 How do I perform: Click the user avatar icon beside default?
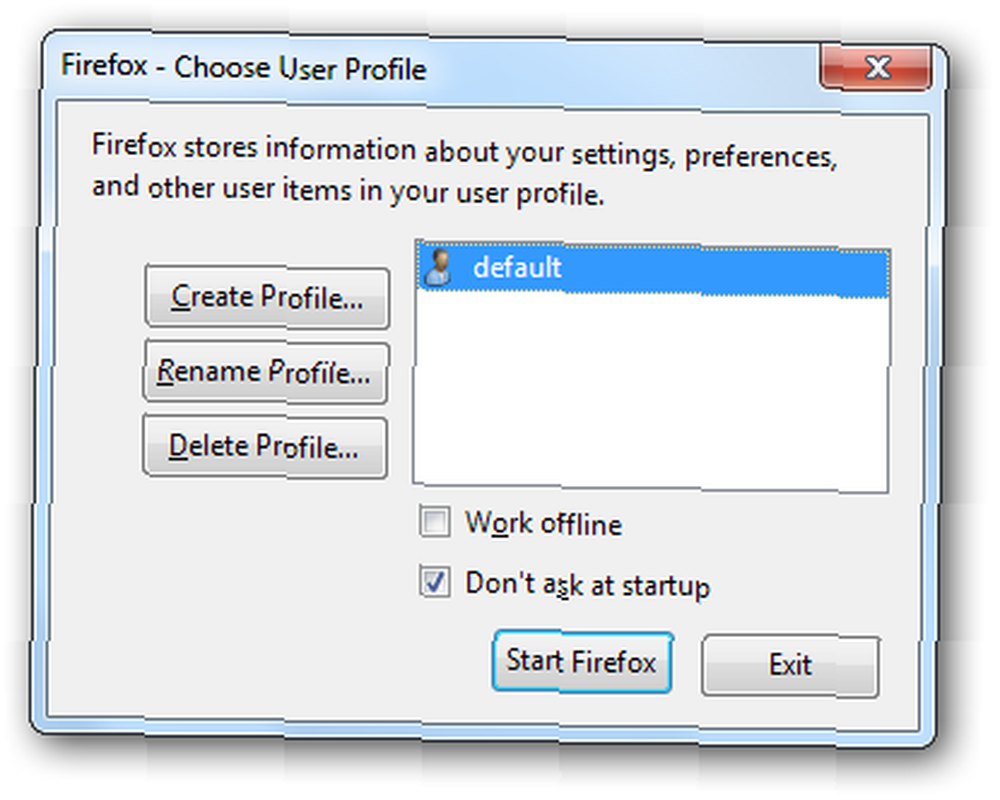[x=438, y=267]
